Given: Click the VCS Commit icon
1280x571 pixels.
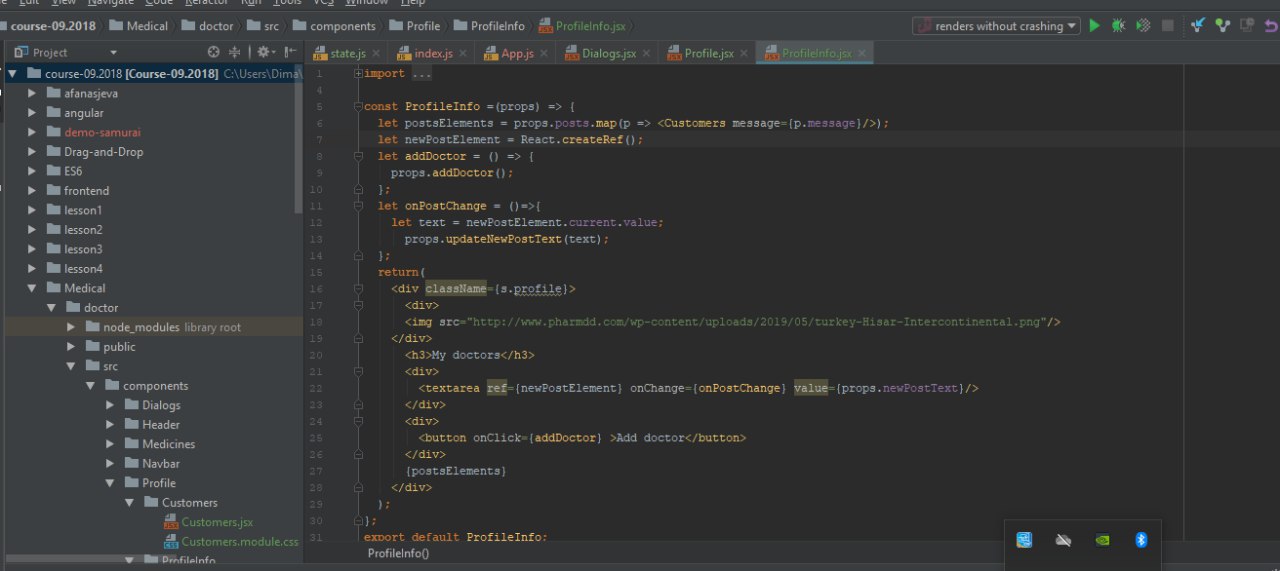Looking at the screenshot, I should point(1221,26).
